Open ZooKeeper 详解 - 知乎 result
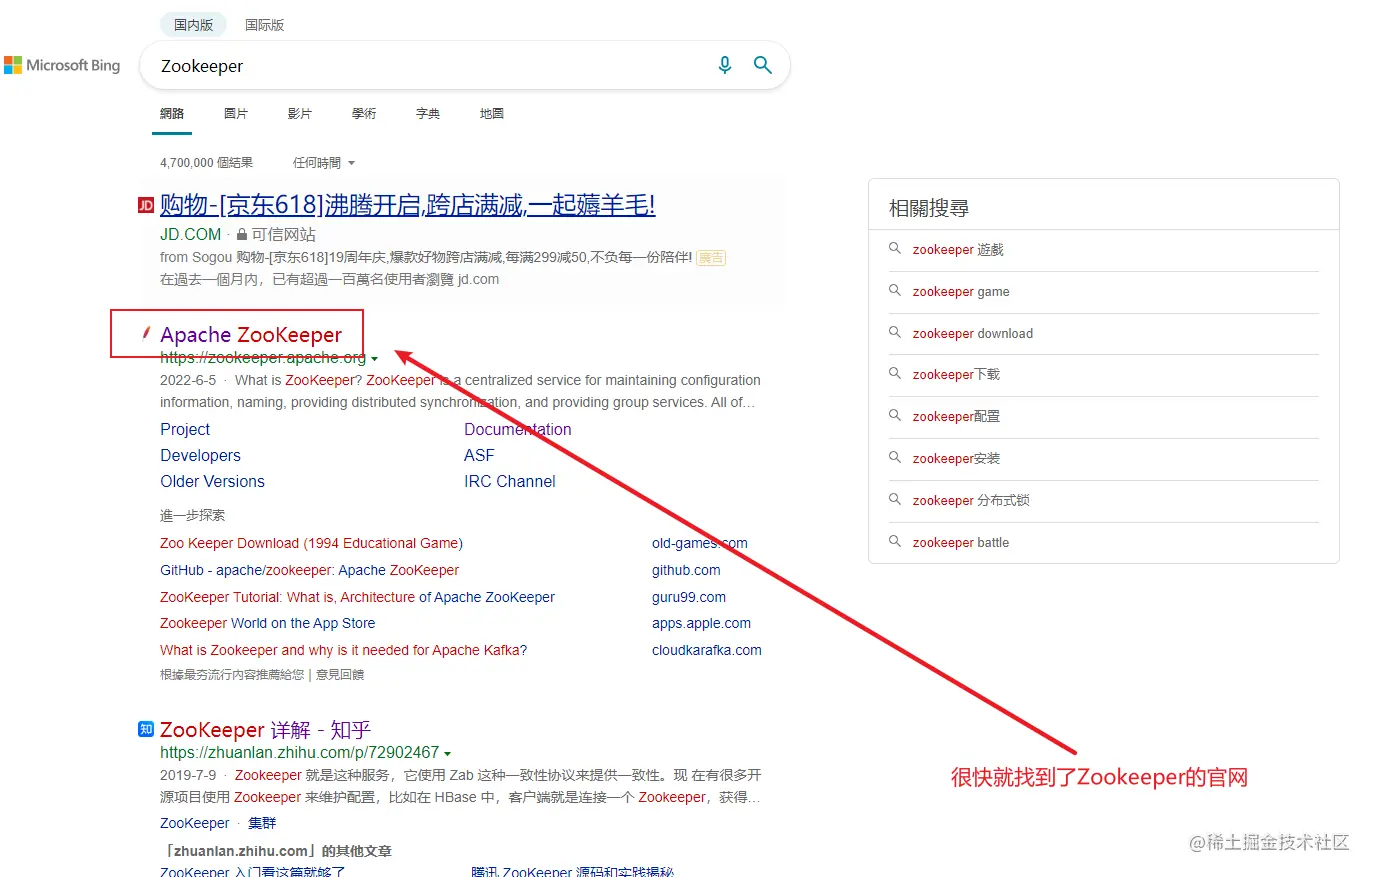 (x=265, y=730)
